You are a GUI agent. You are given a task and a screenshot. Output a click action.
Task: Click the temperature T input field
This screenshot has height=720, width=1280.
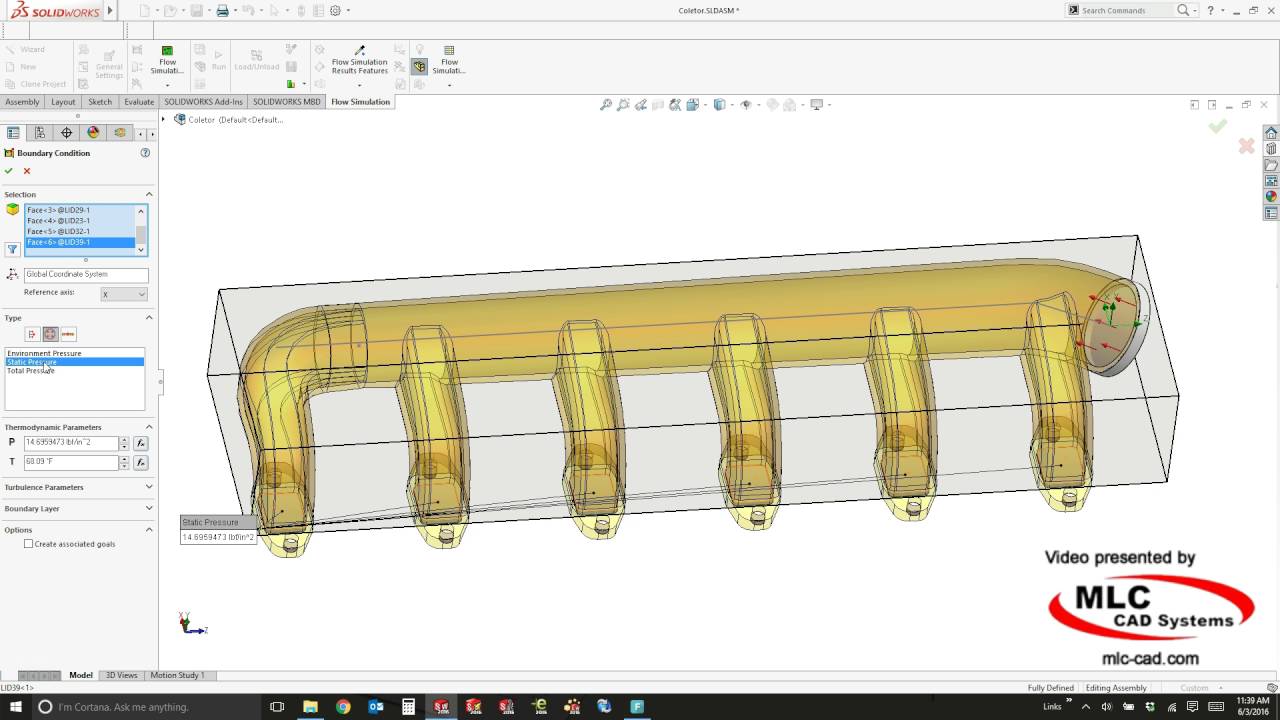pos(71,463)
